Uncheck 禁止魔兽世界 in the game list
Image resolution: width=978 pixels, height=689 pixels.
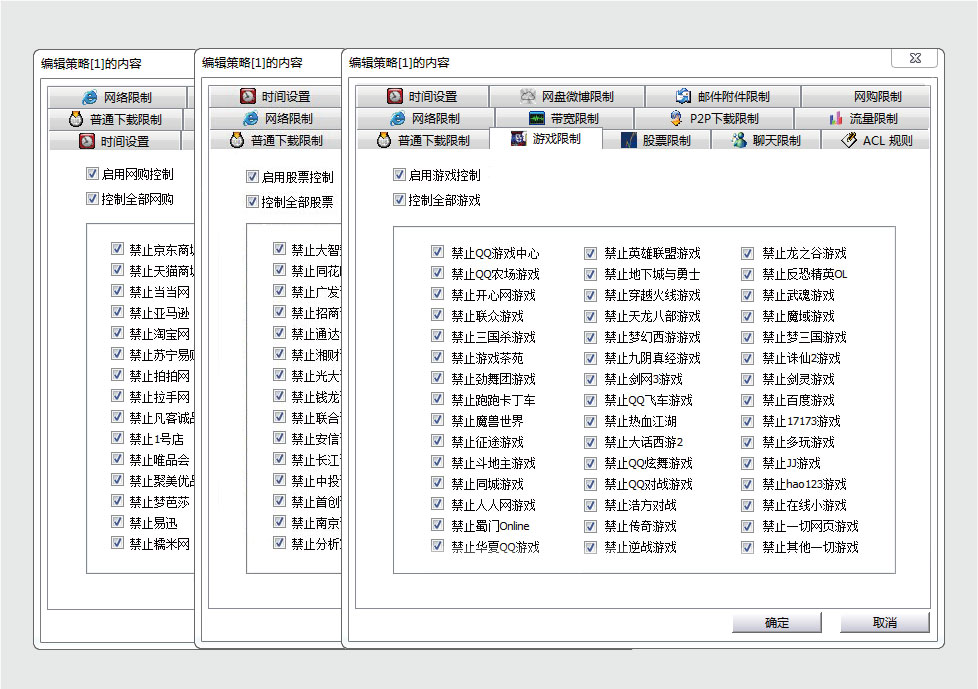[437, 421]
